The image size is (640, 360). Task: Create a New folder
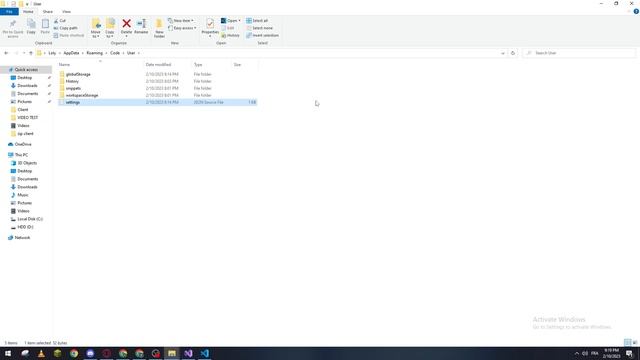(x=159, y=28)
